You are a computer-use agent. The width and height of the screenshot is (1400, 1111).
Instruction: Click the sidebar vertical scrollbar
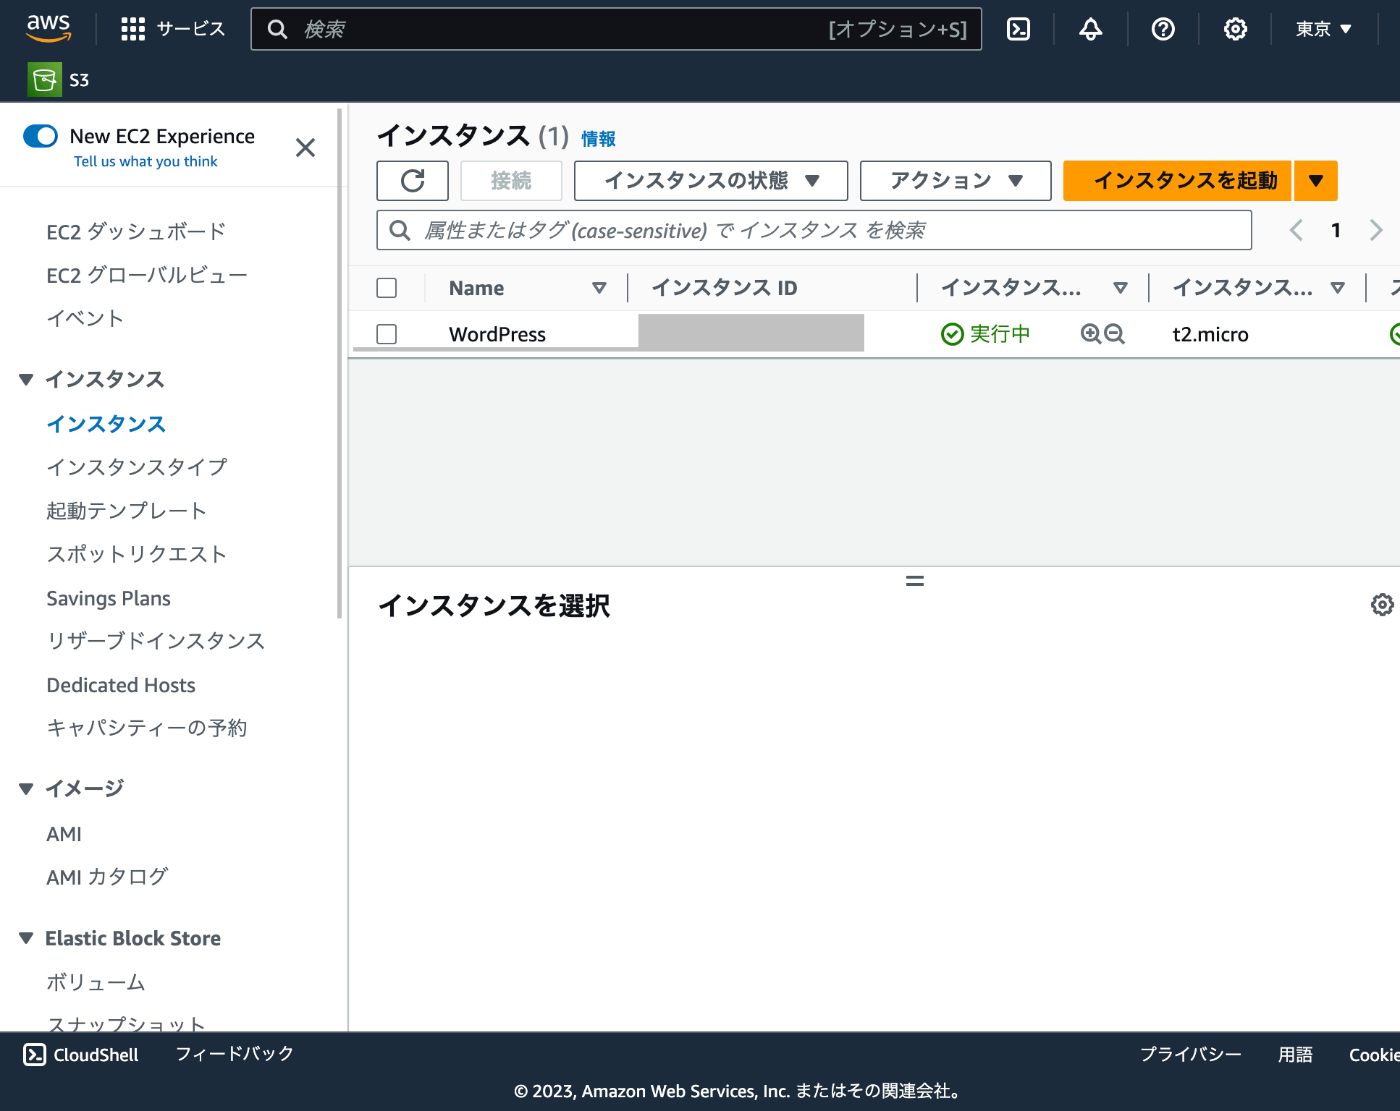[x=340, y=364]
